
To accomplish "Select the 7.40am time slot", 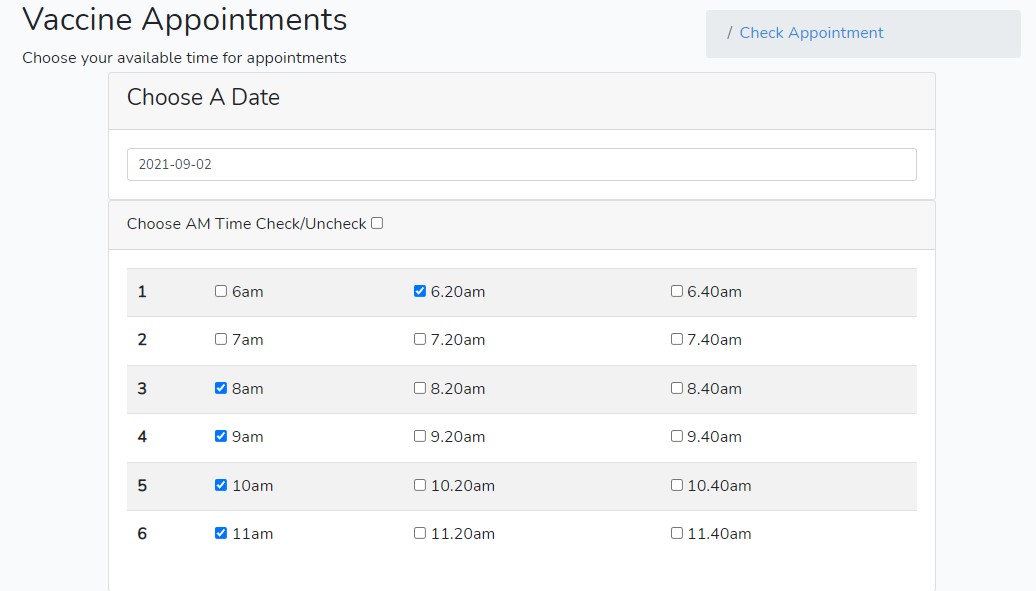I will [x=676, y=340].
